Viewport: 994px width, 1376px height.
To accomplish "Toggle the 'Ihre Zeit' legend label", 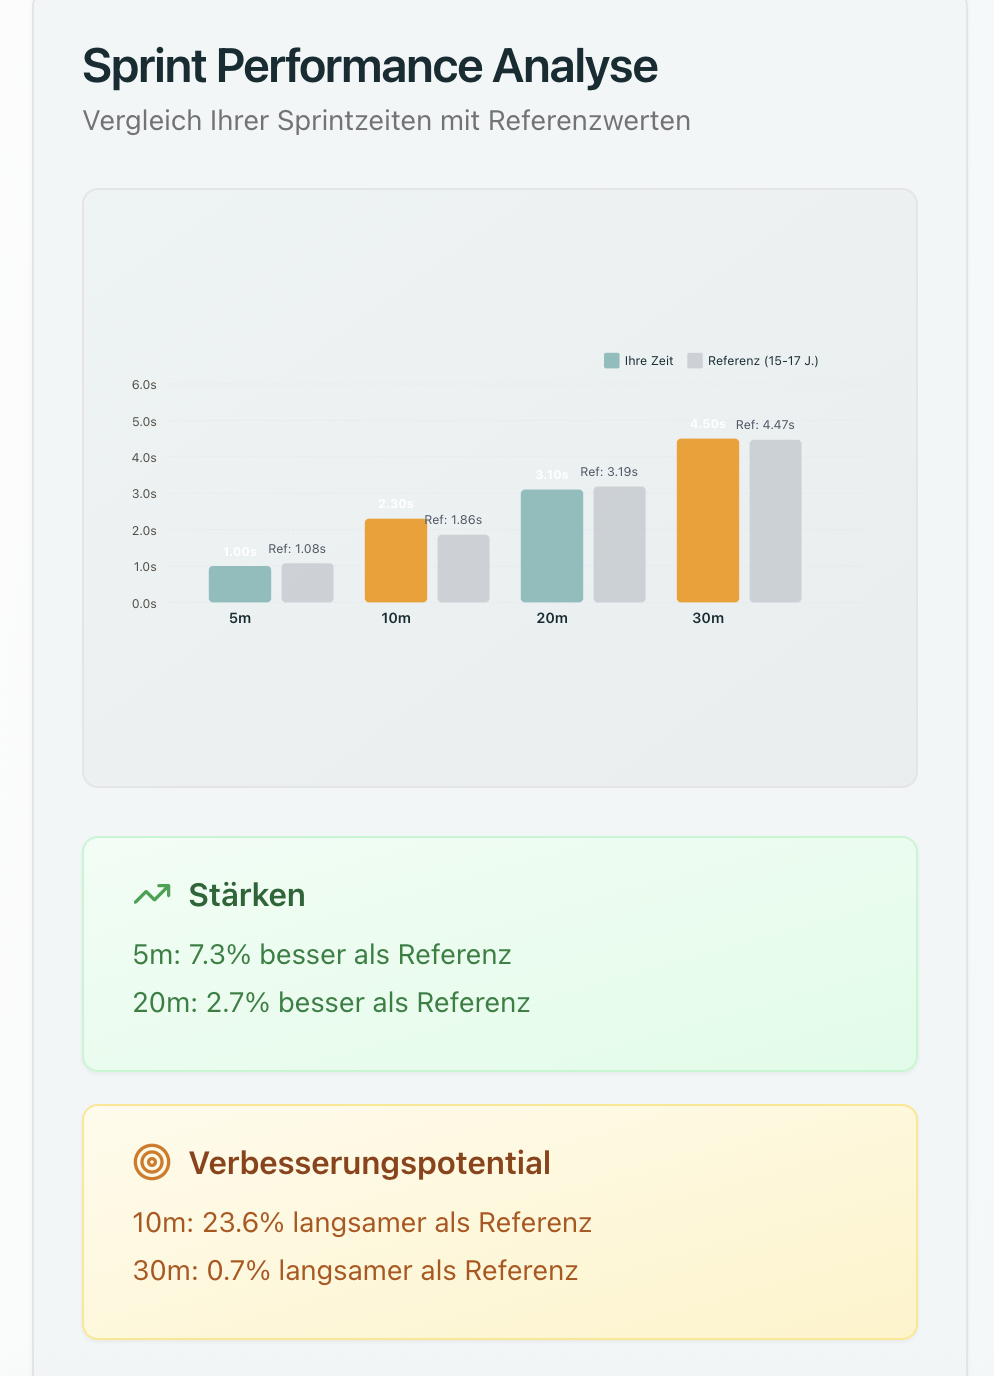I will [649, 361].
